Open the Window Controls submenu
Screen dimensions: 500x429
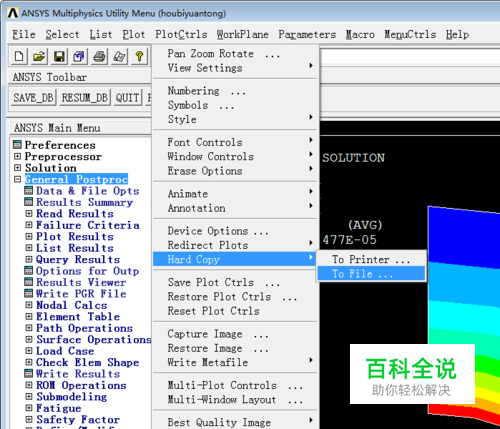click(x=235, y=156)
